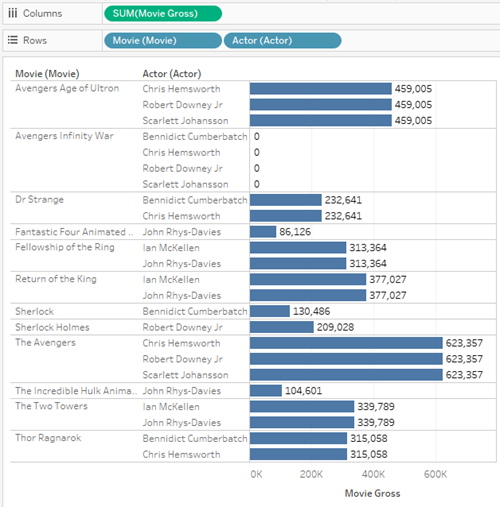Click the Sherlock bar for Bennidict Cumberbatch
Screen dimensions: 500x507
point(270,311)
